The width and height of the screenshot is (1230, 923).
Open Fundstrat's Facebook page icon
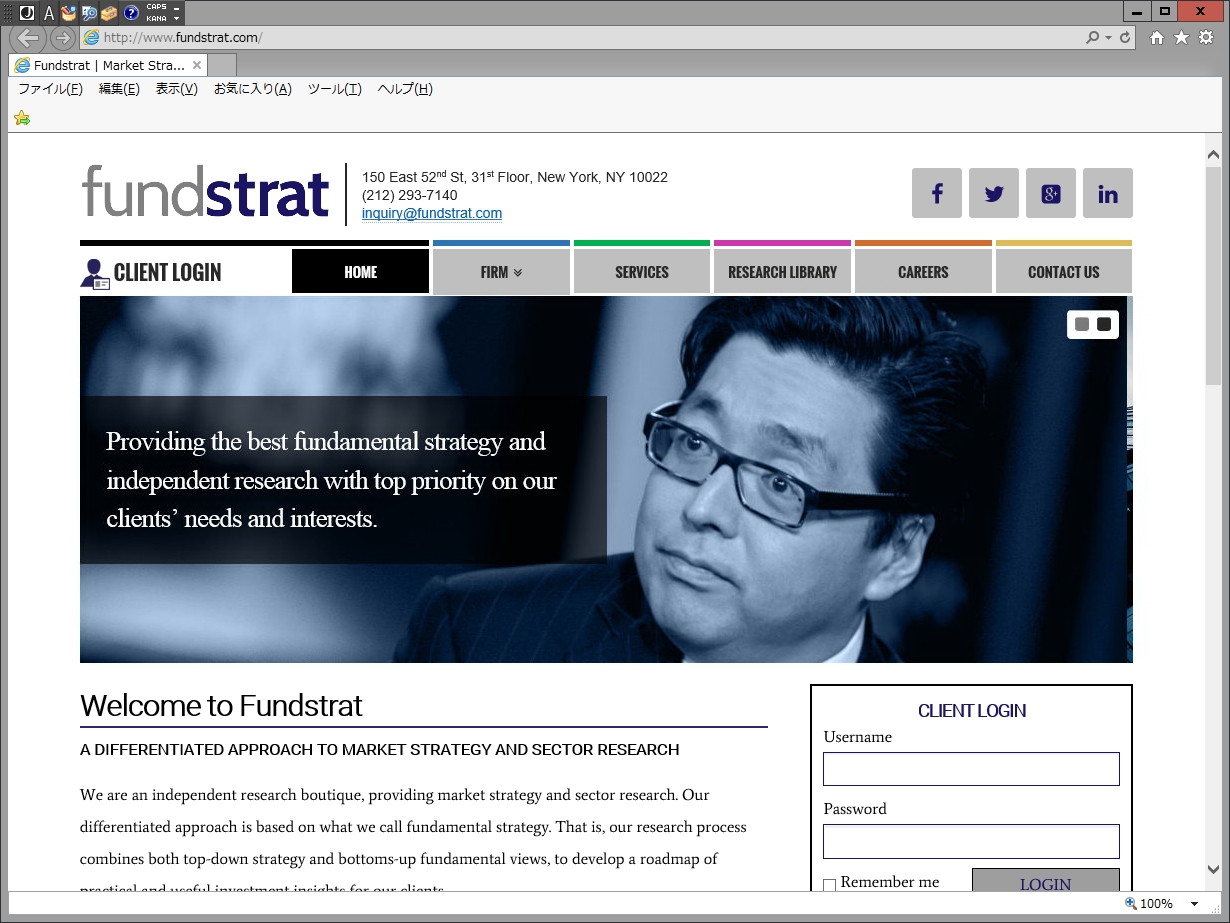[937, 193]
